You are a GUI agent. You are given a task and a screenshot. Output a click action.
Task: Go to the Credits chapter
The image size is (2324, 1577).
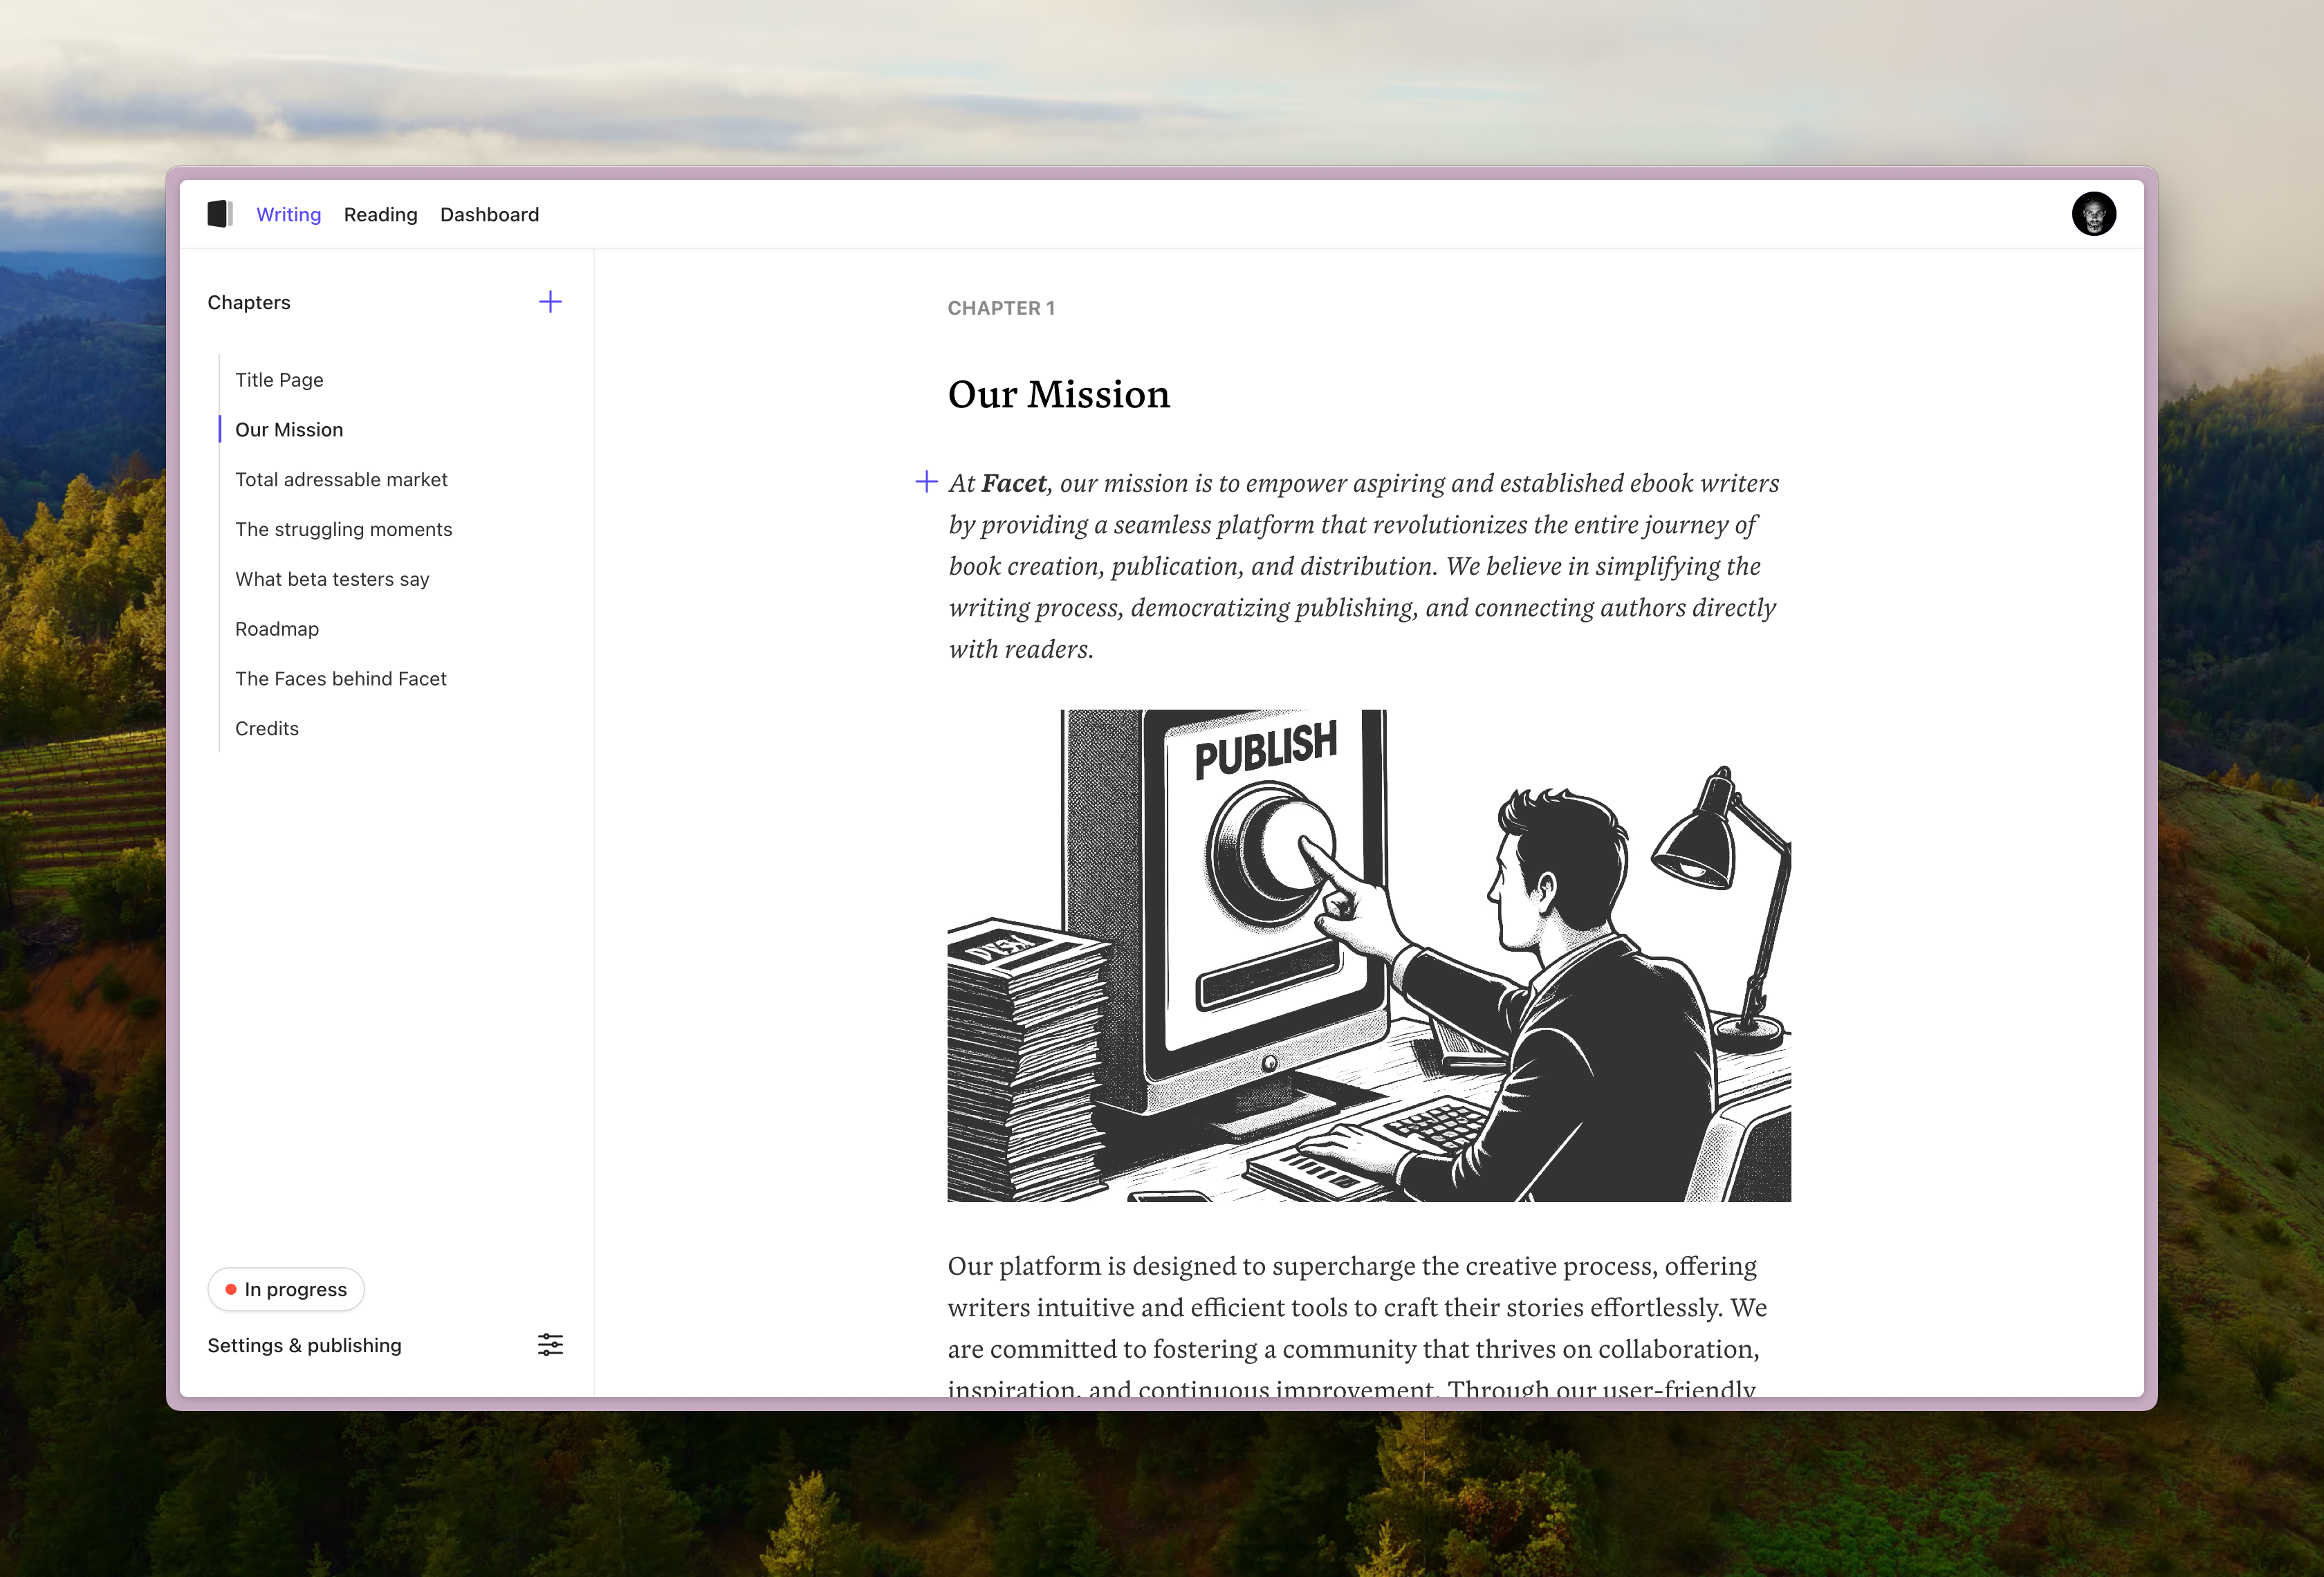267,729
